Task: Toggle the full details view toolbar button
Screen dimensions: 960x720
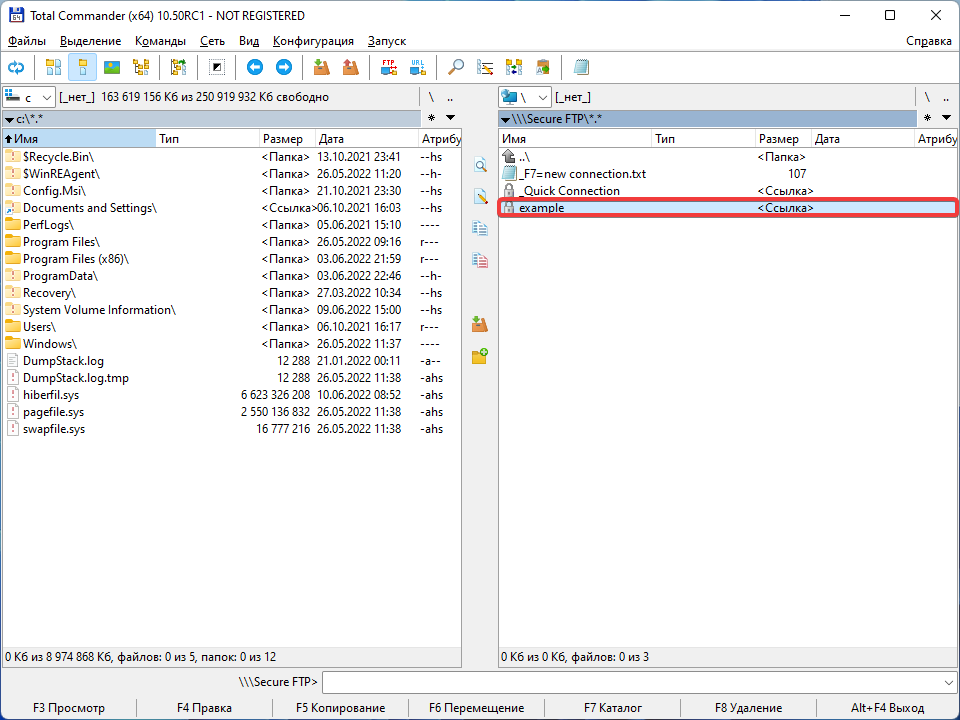Action: point(83,67)
